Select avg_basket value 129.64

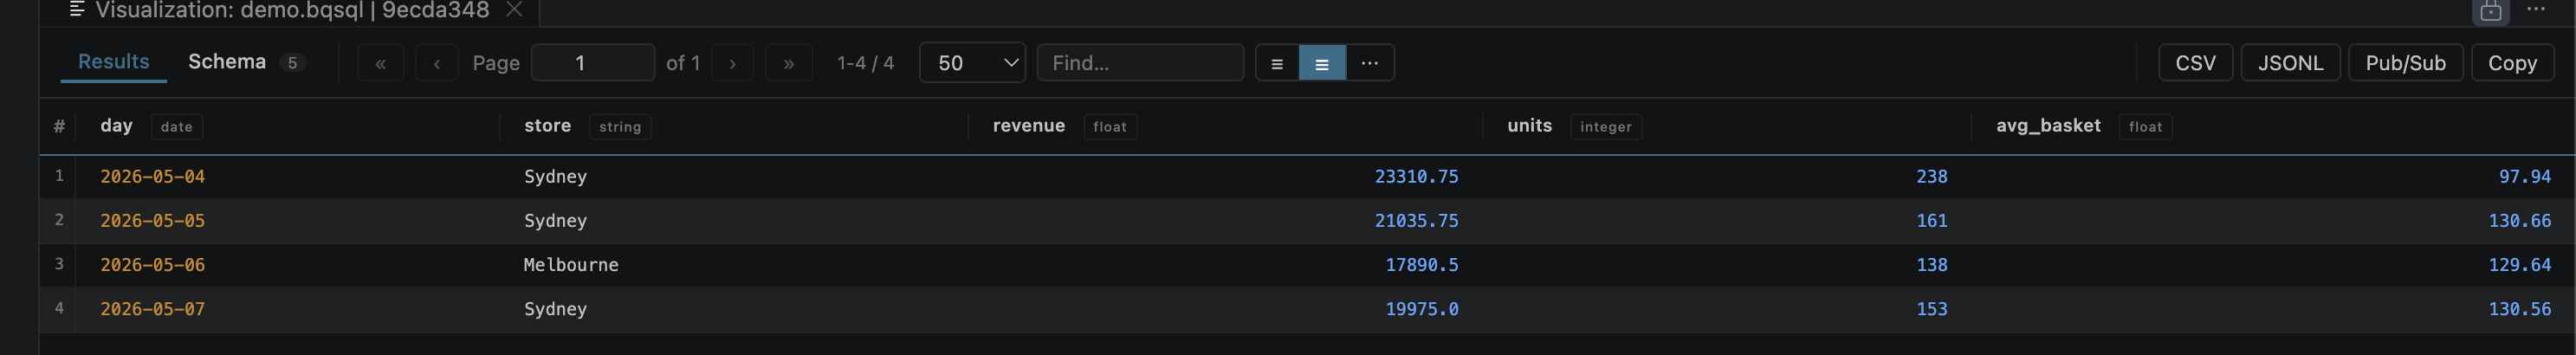point(2519,265)
